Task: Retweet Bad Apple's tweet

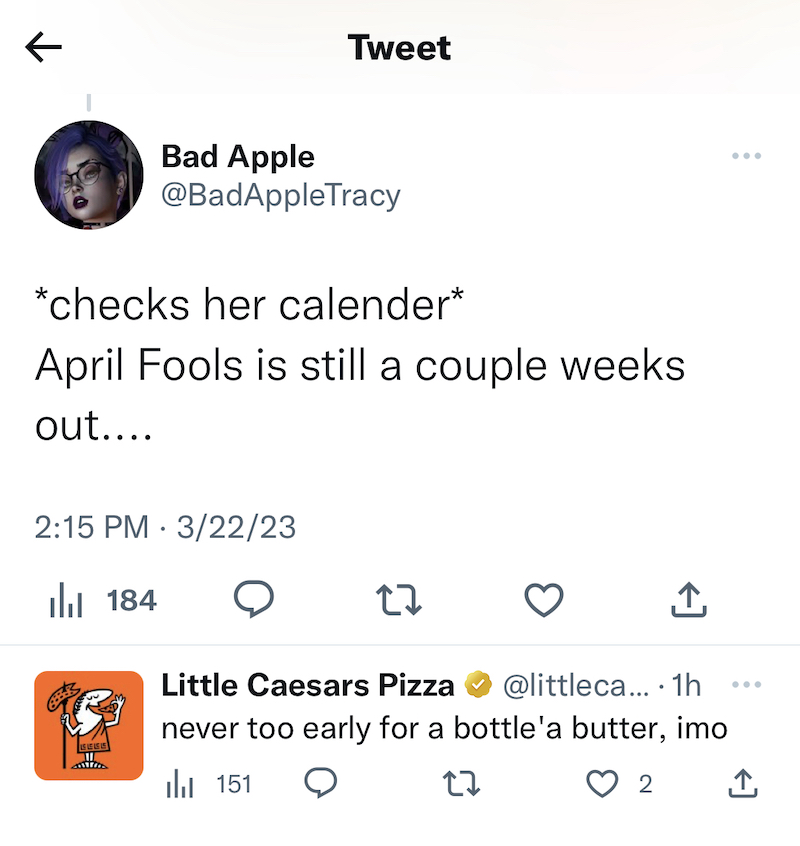Action: pos(398,600)
